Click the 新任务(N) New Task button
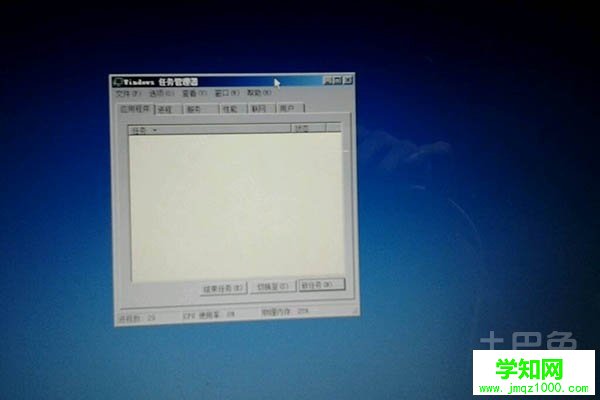 [322, 285]
